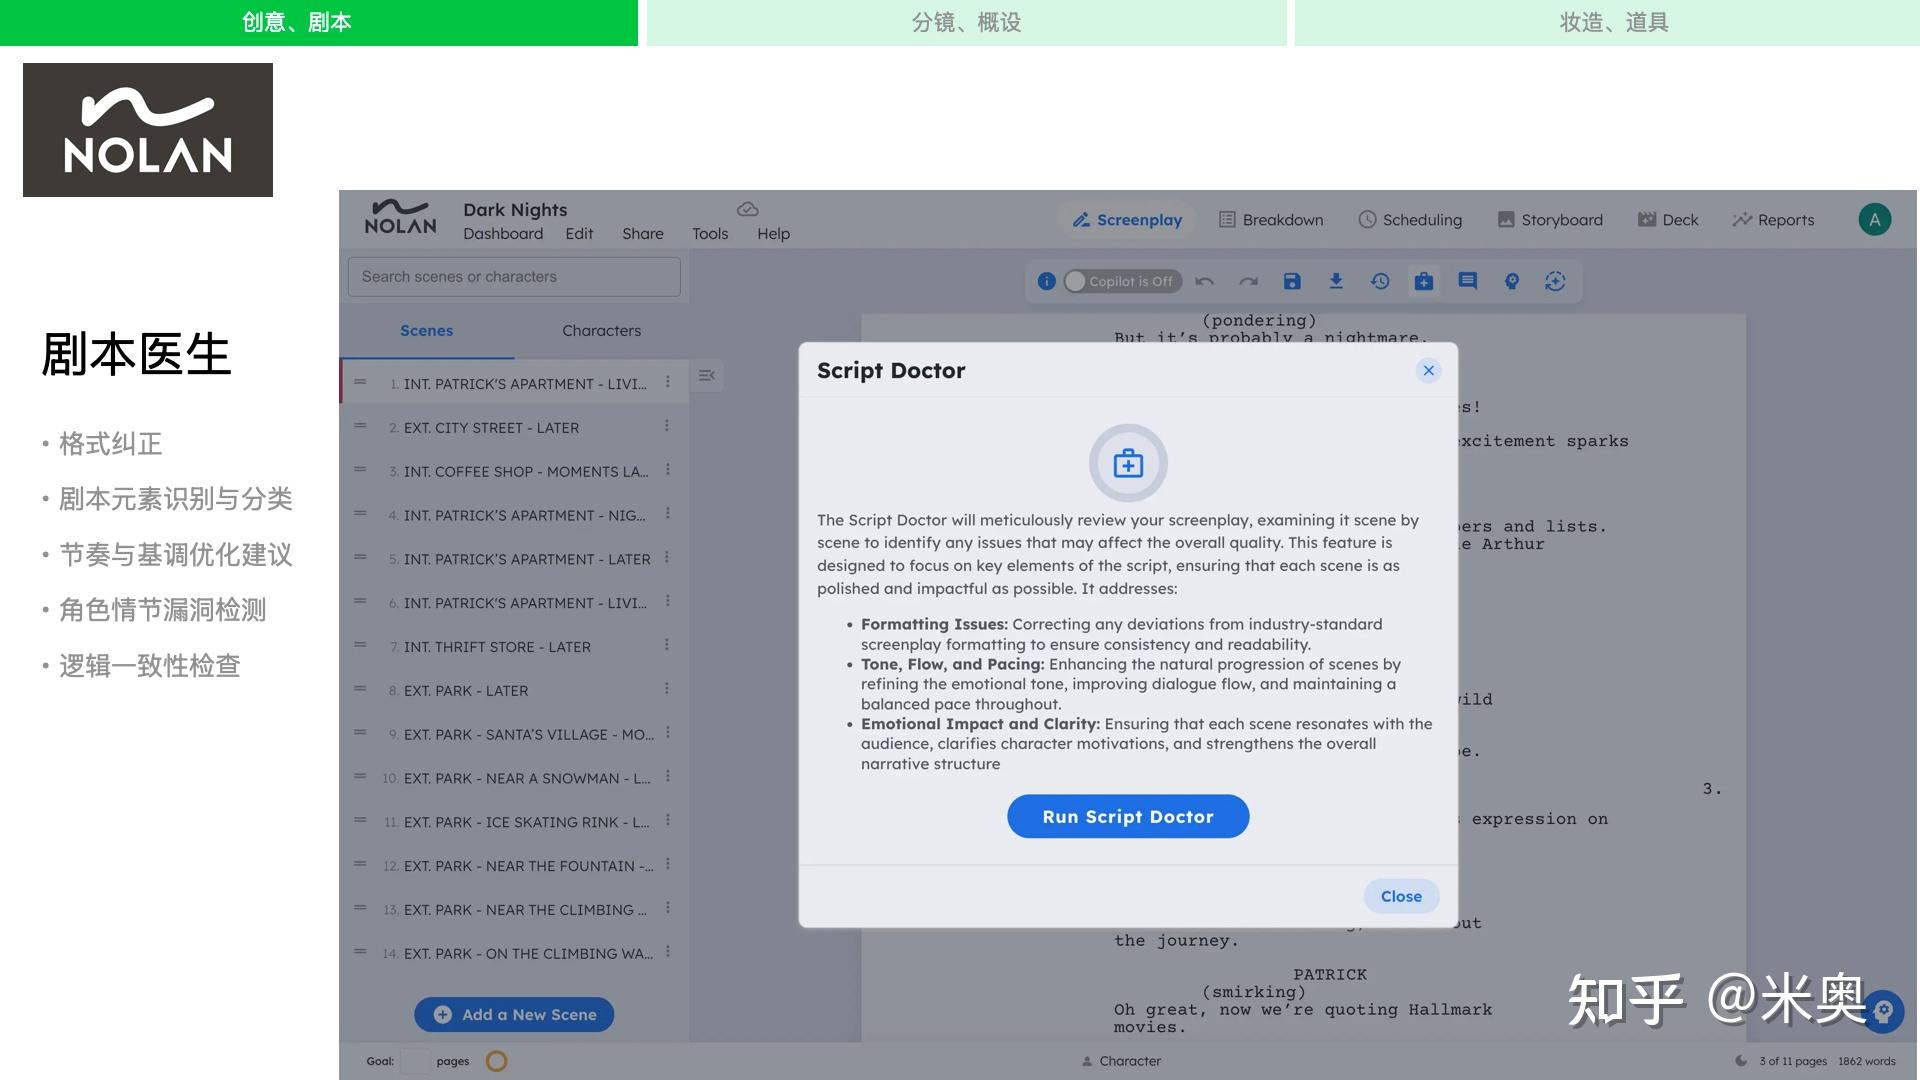This screenshot has width=1920, height=1080.
Task: Select the Screenplay view tab
Action: pos(1127,220)
